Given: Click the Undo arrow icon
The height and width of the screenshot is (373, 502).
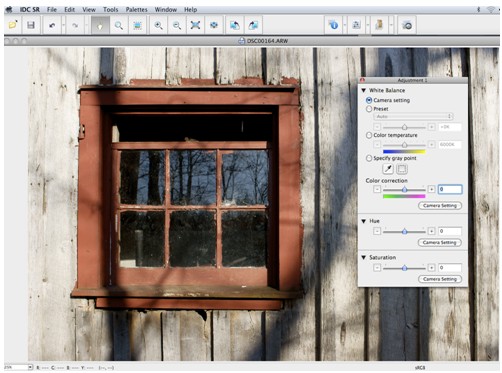Looking at the screenshot, I should pyautogui.click(x=52, y=25).
